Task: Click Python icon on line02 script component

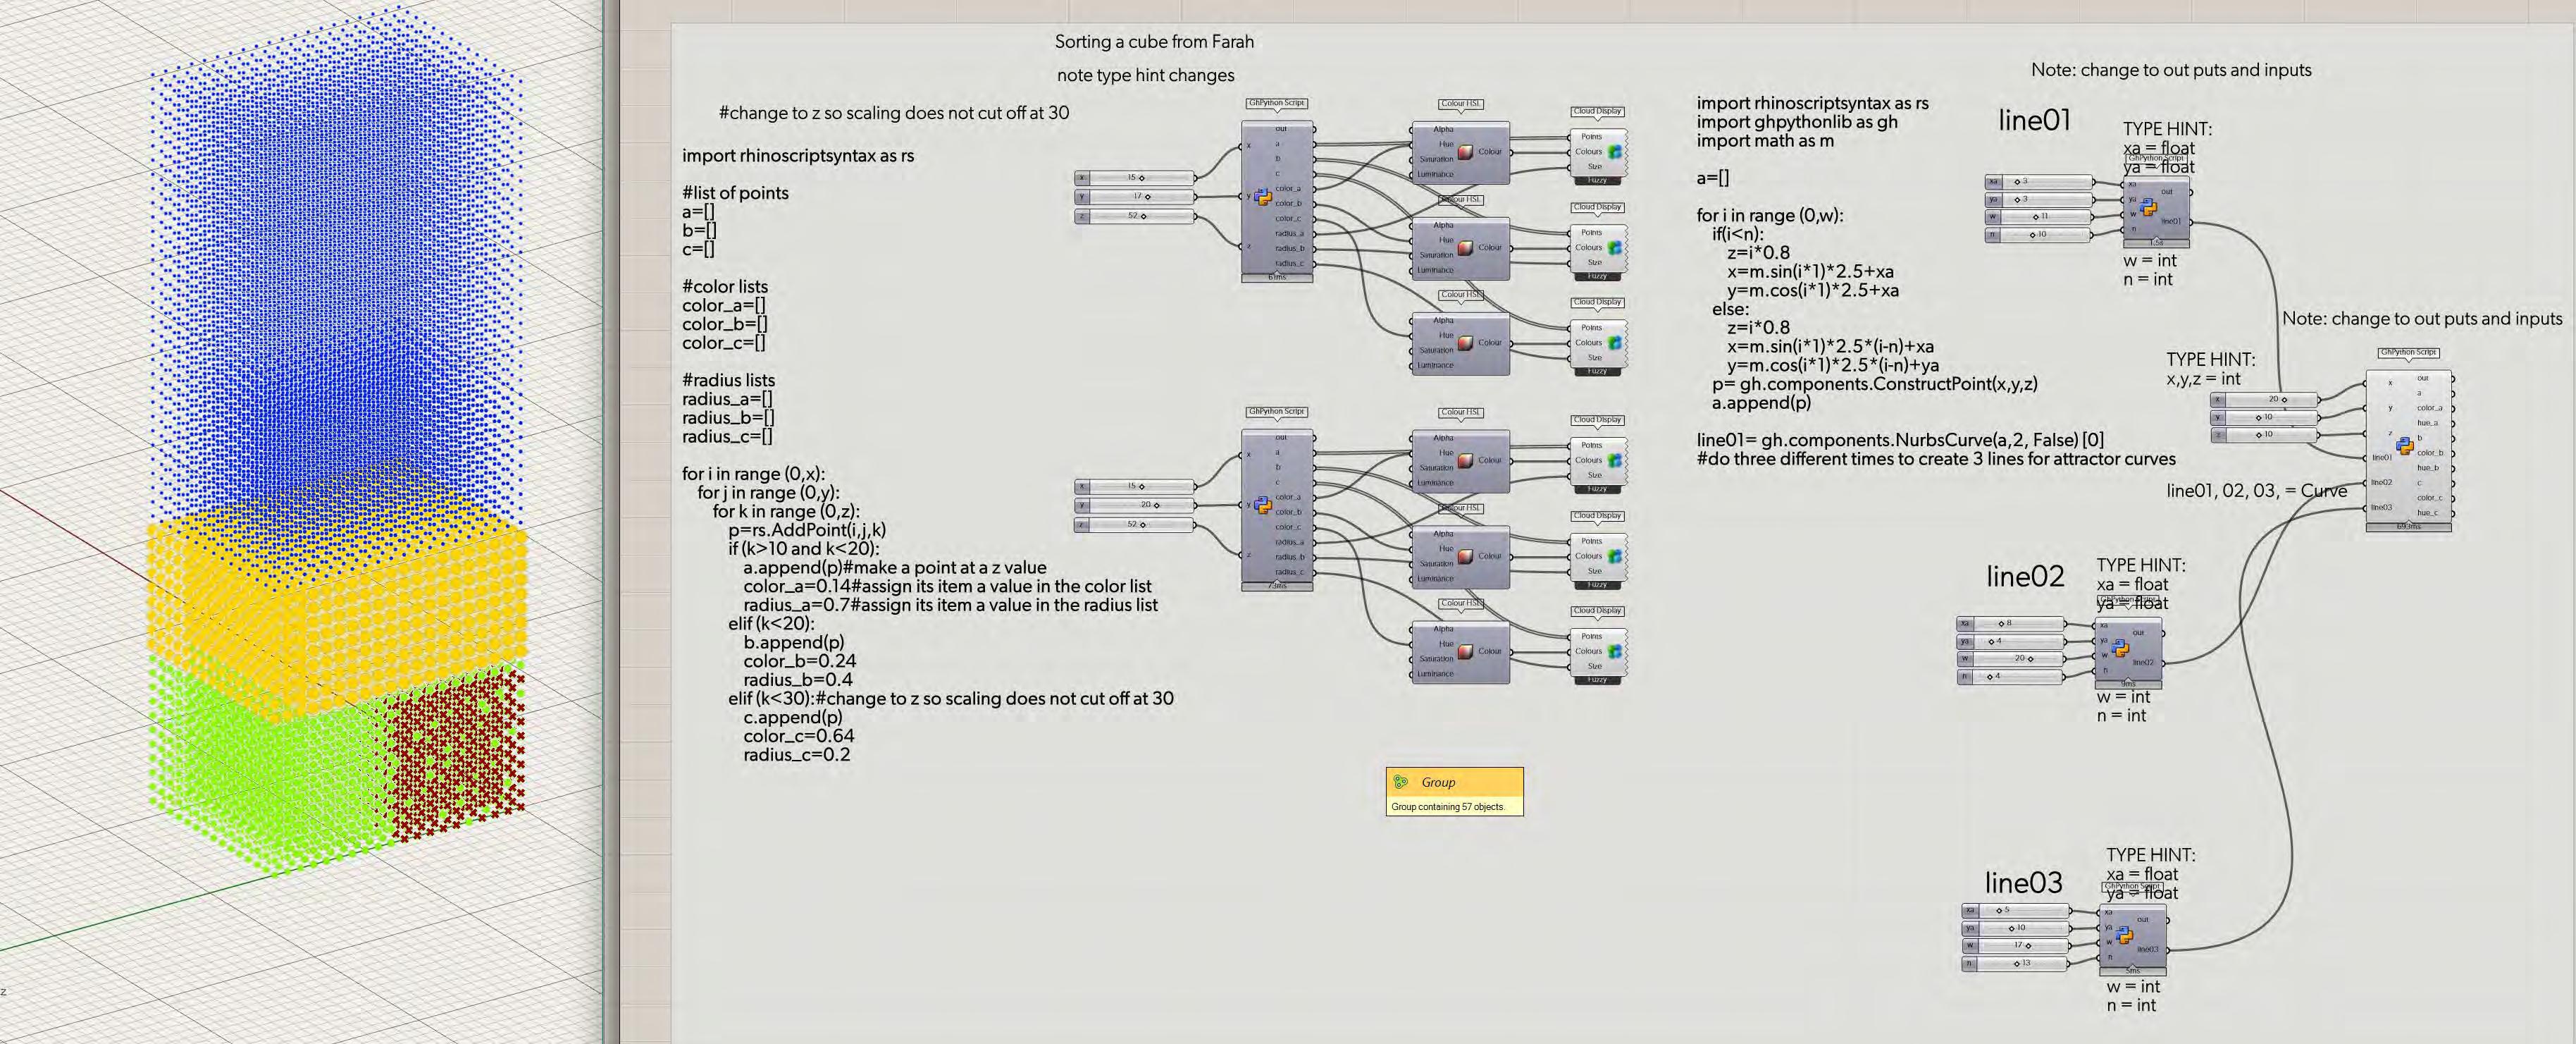Action: click(x=2119, y=648)
